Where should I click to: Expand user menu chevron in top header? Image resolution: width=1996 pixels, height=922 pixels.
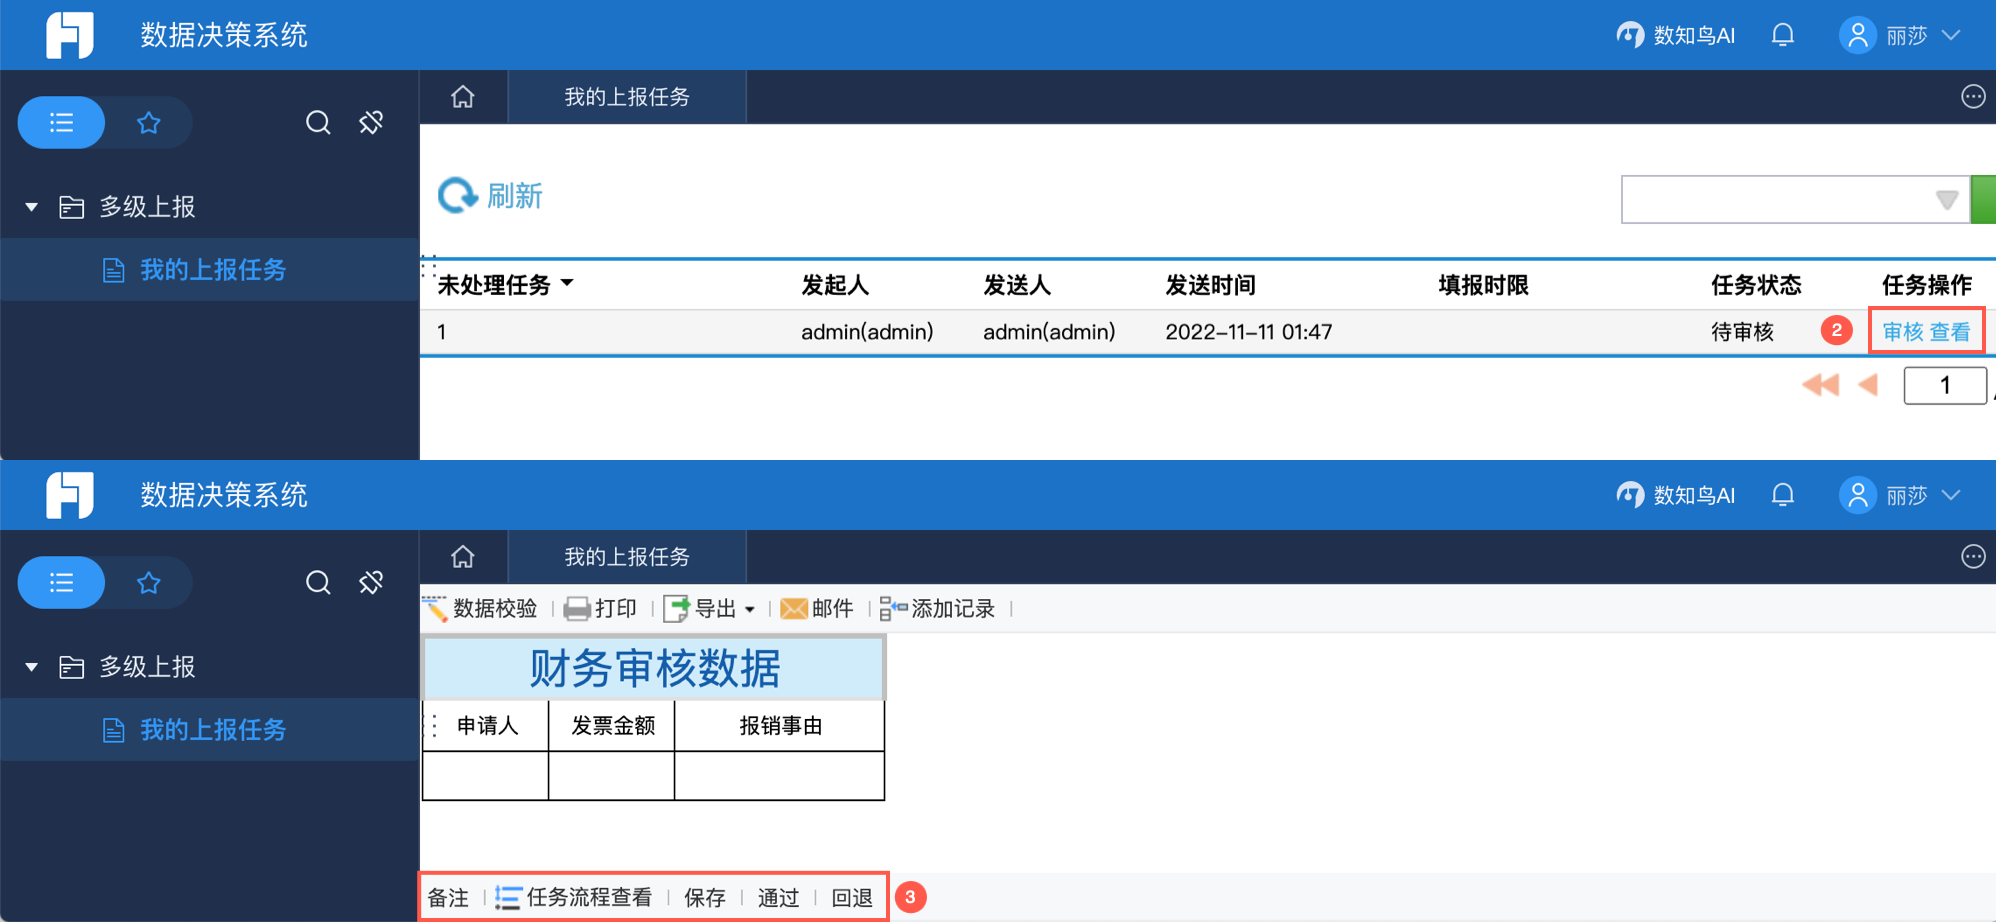pos(1951,35)
